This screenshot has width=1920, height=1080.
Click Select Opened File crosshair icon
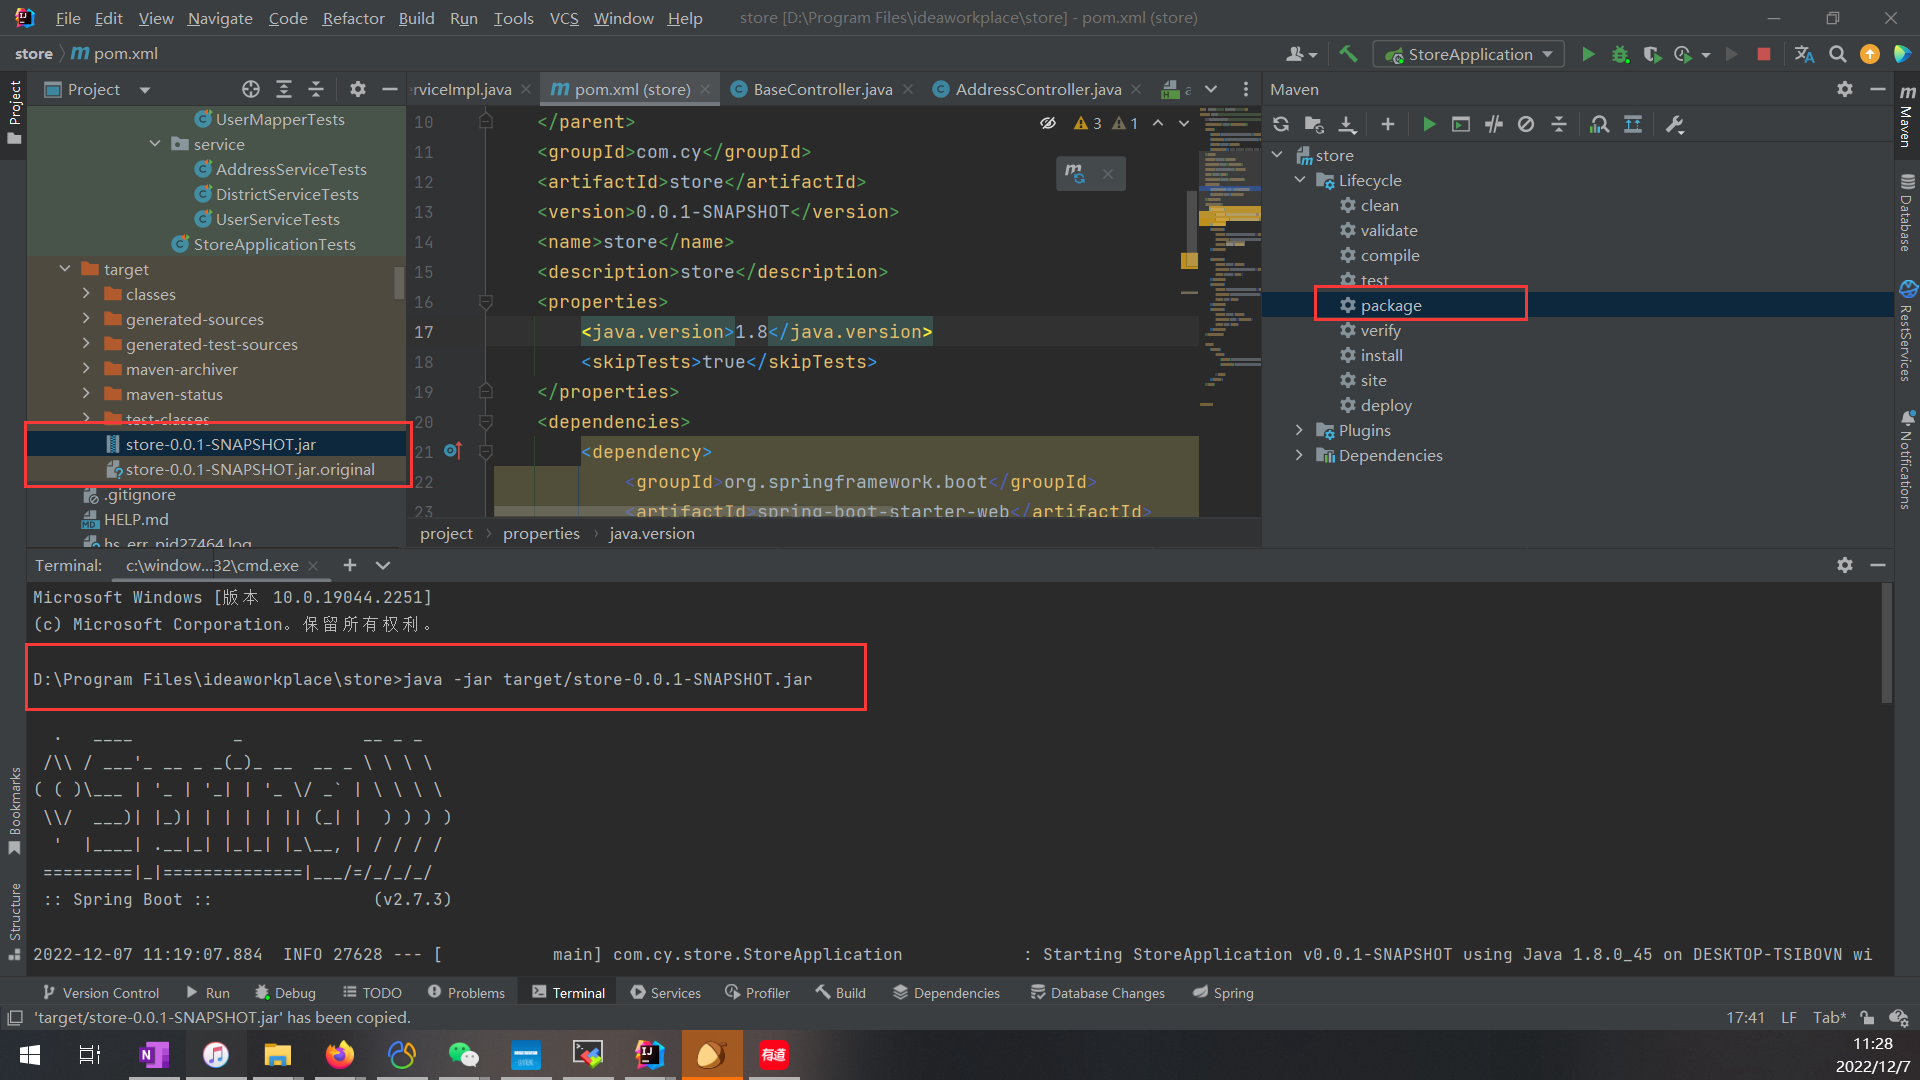251,89
